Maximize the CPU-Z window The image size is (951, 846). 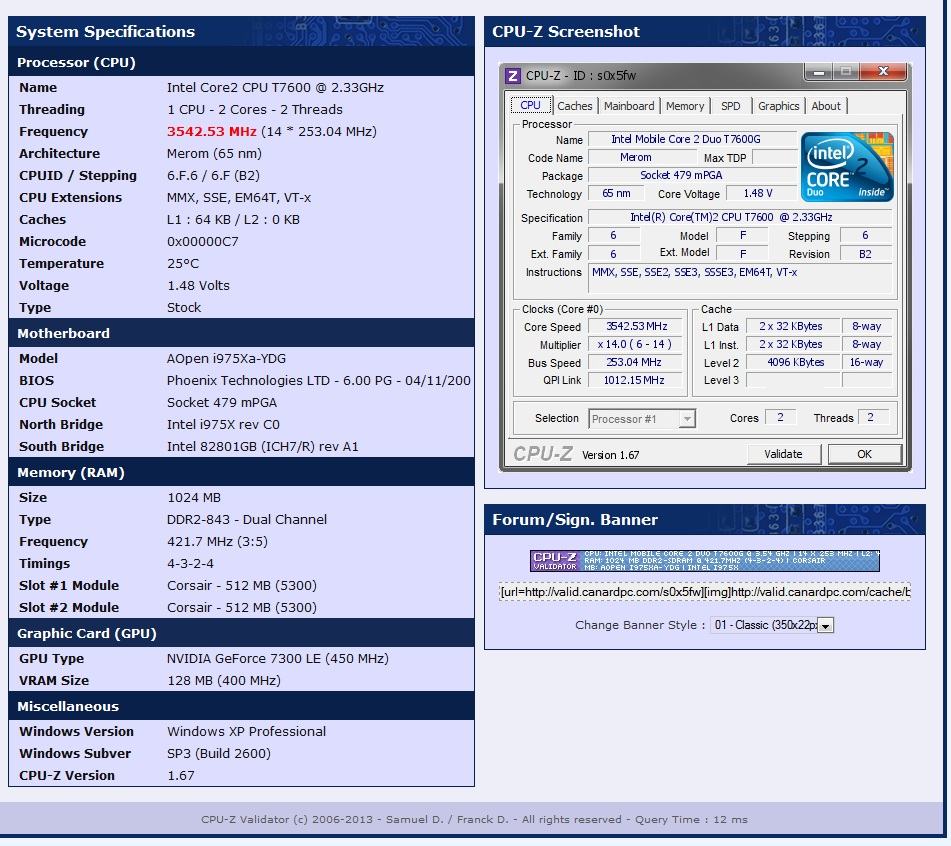(845, 72)
